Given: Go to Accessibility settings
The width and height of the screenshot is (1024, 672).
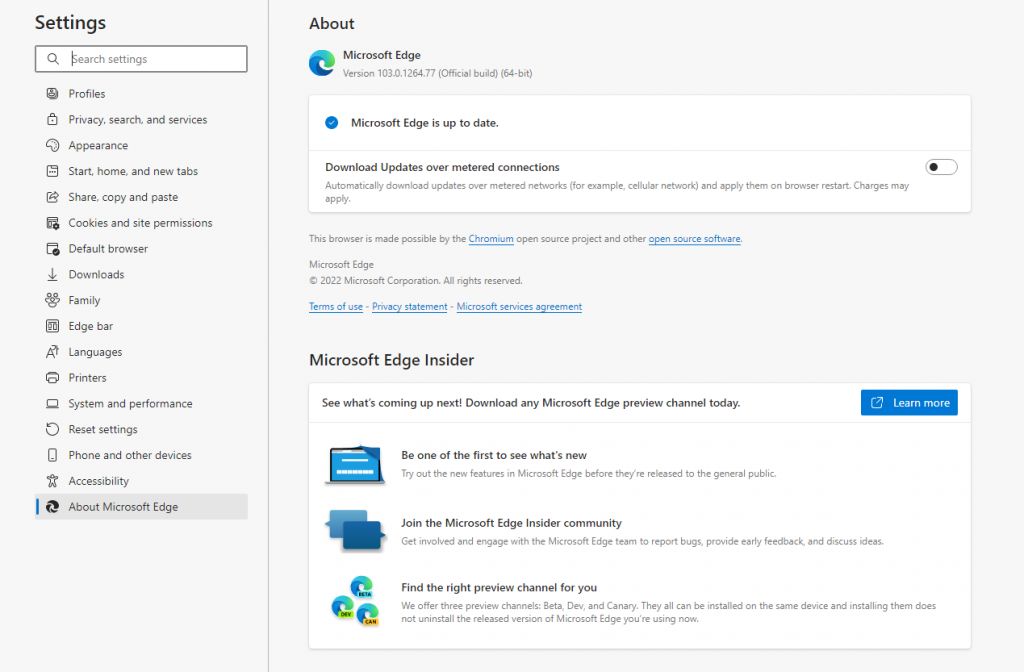Looking at the screenshot, I should coord(141,481).
